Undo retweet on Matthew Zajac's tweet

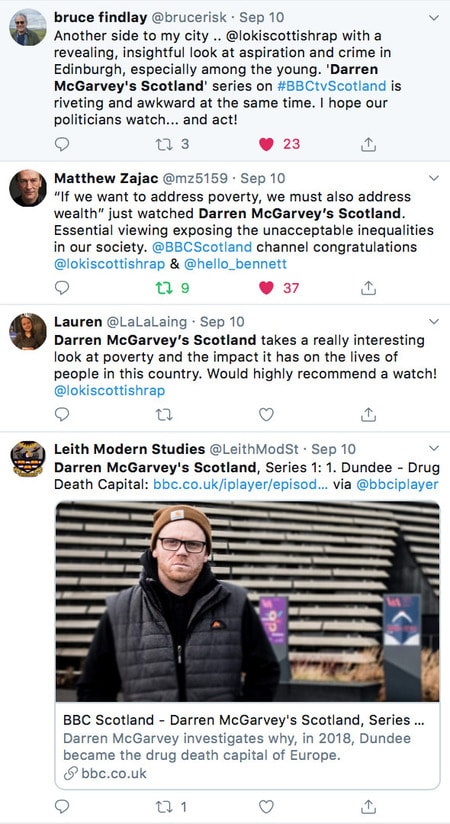165,287
